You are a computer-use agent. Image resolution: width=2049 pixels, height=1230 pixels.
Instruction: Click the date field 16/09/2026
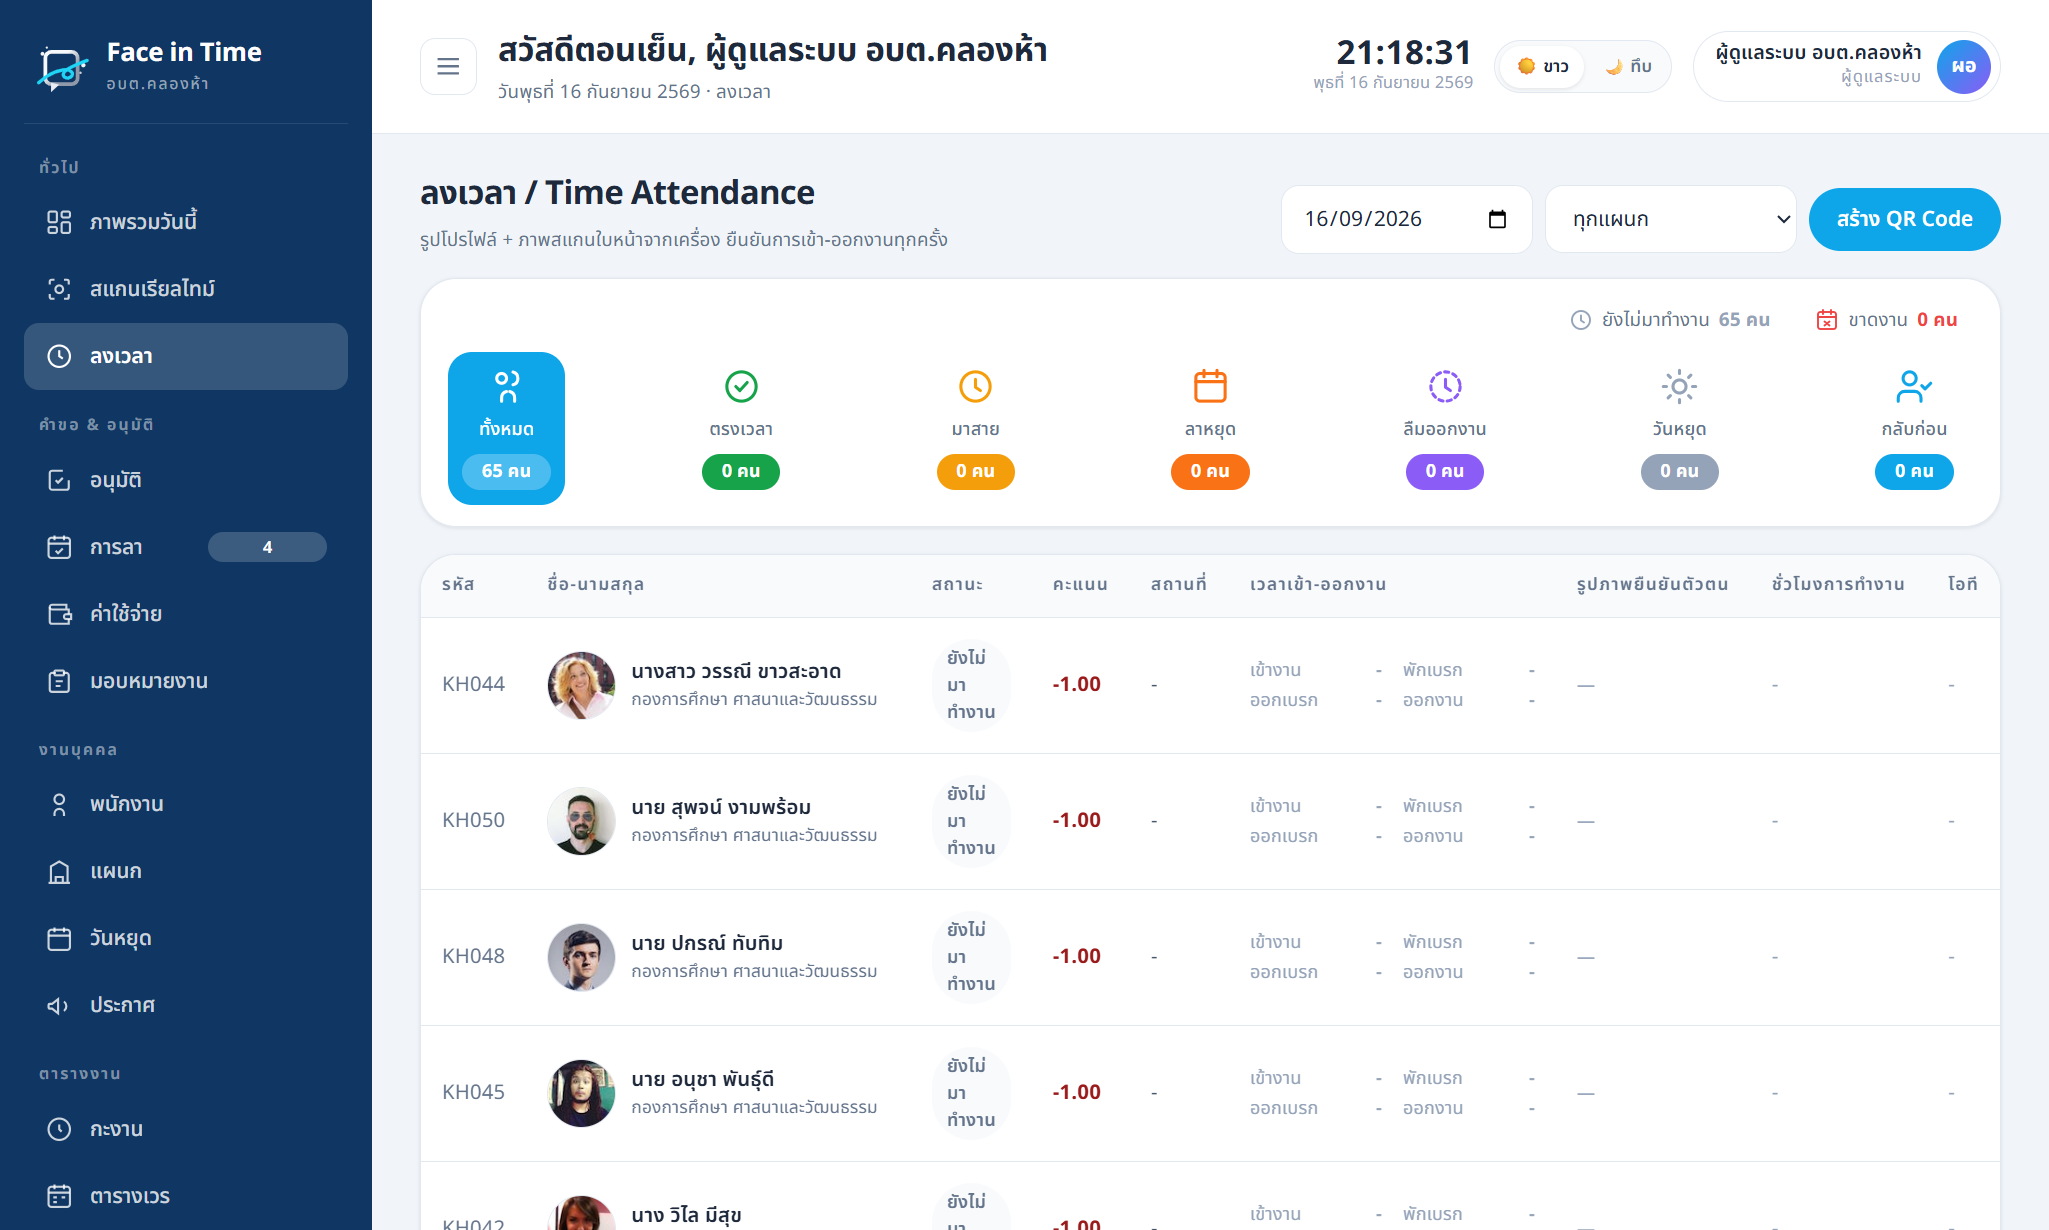coord(1406,219)
